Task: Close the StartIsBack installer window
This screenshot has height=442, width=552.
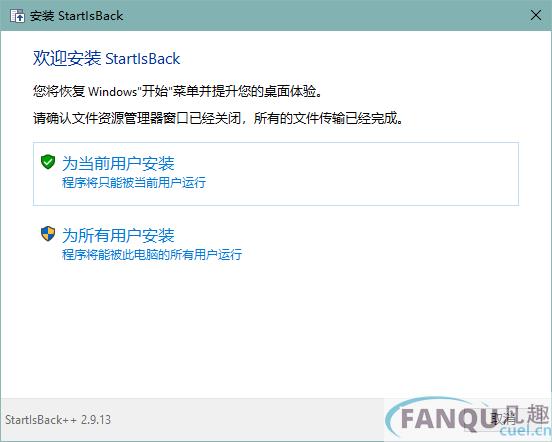Action: 536,15
